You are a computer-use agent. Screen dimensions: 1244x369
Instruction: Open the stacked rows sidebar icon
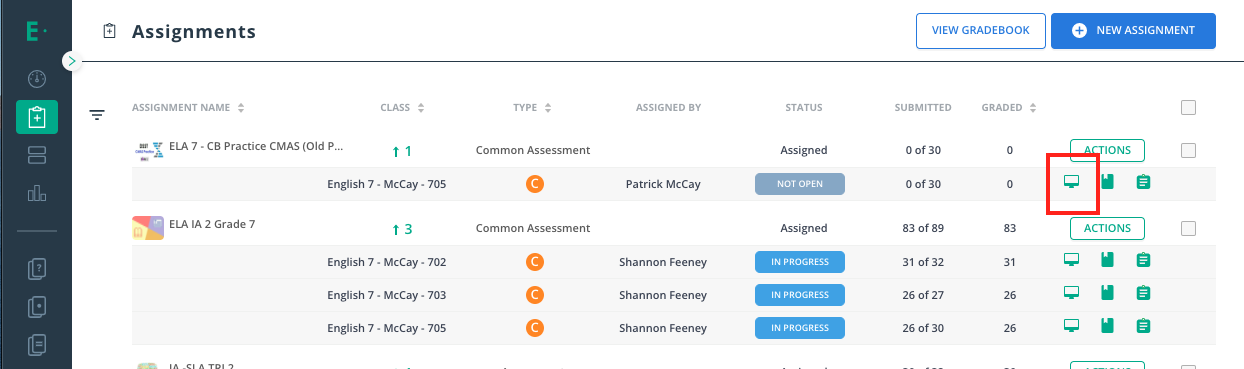tap(36, 155)
